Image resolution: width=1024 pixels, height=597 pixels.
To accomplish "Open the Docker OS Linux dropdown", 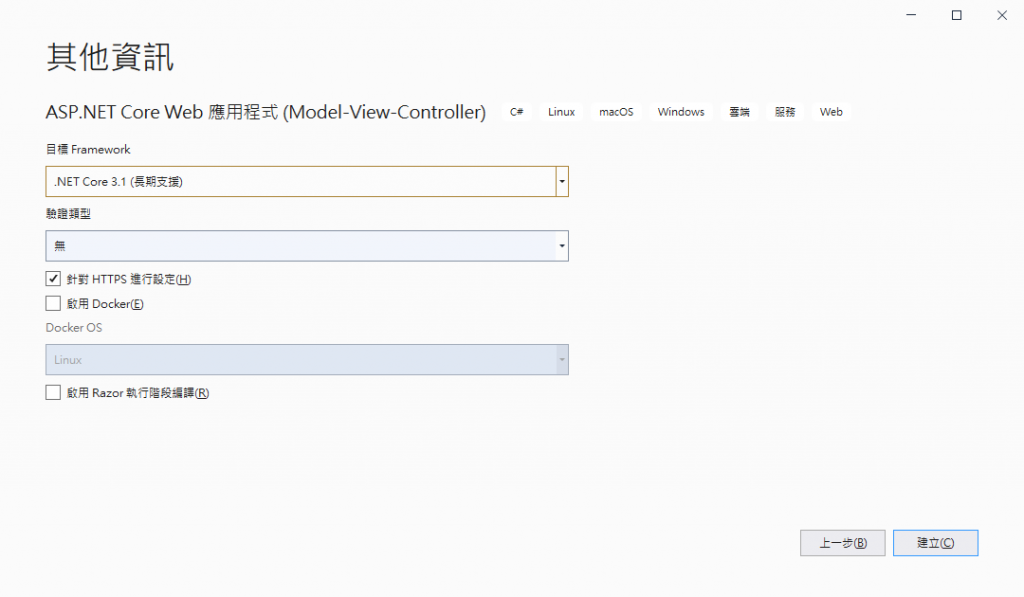I will [307, 360].
